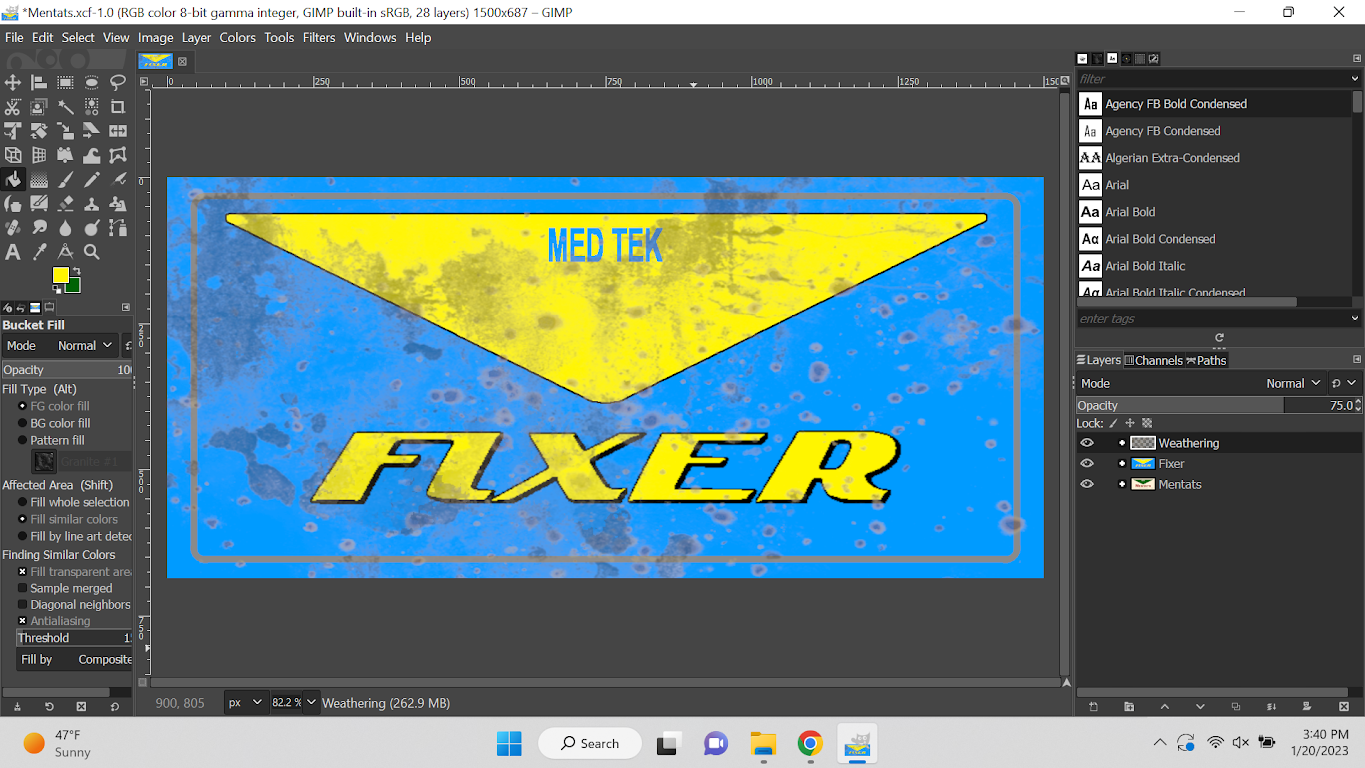1365x768 pixels.
Task: Create a new layer group
Action: click(x=1129, y=706)
